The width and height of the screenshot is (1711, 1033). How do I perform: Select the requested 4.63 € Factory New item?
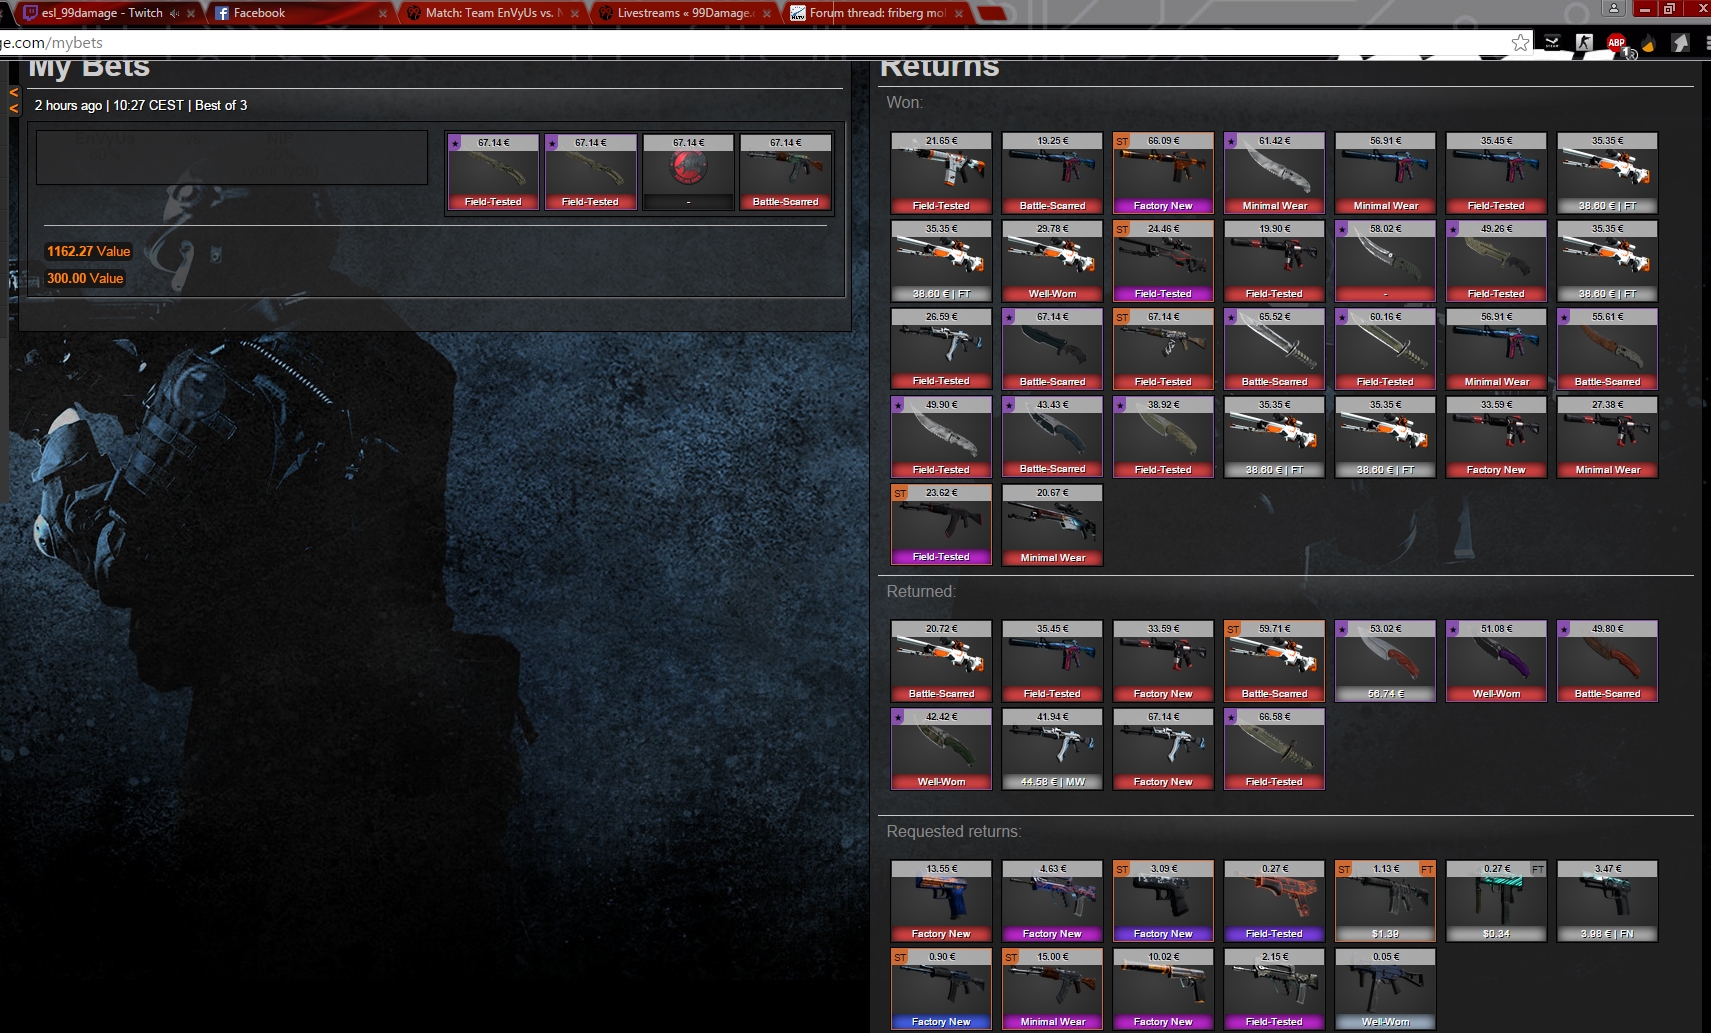[x=1052, y=901]
